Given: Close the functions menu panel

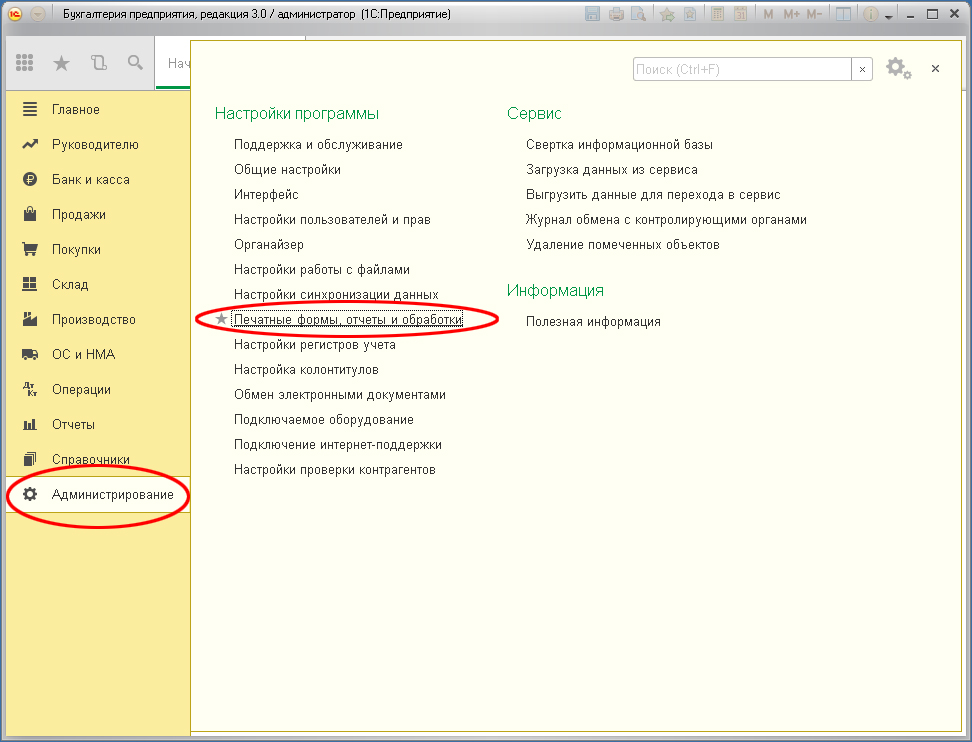Looking at the screenshot, I should point(935,69).
